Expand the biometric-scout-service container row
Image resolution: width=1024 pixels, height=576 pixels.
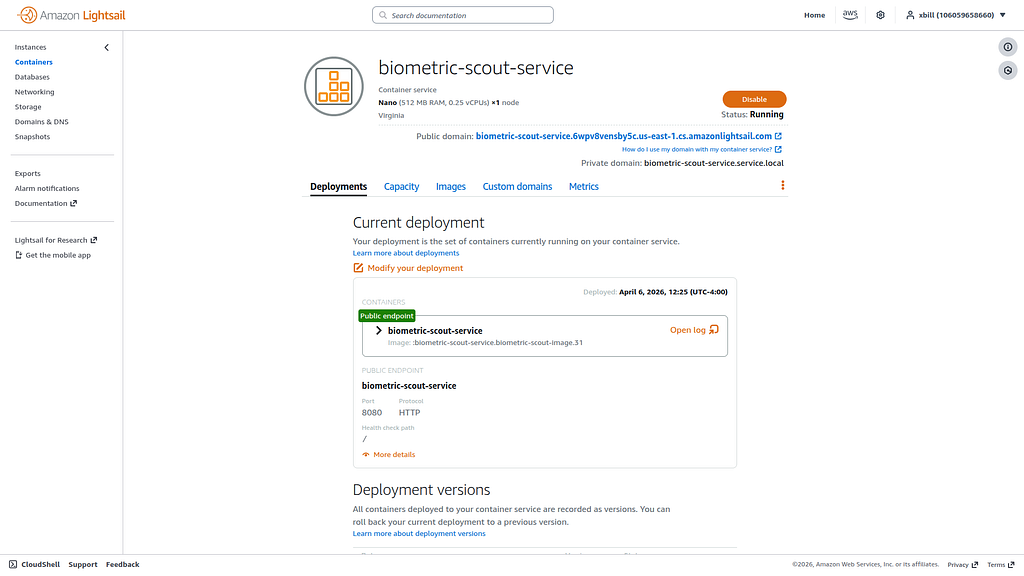(x=379, y=330)
